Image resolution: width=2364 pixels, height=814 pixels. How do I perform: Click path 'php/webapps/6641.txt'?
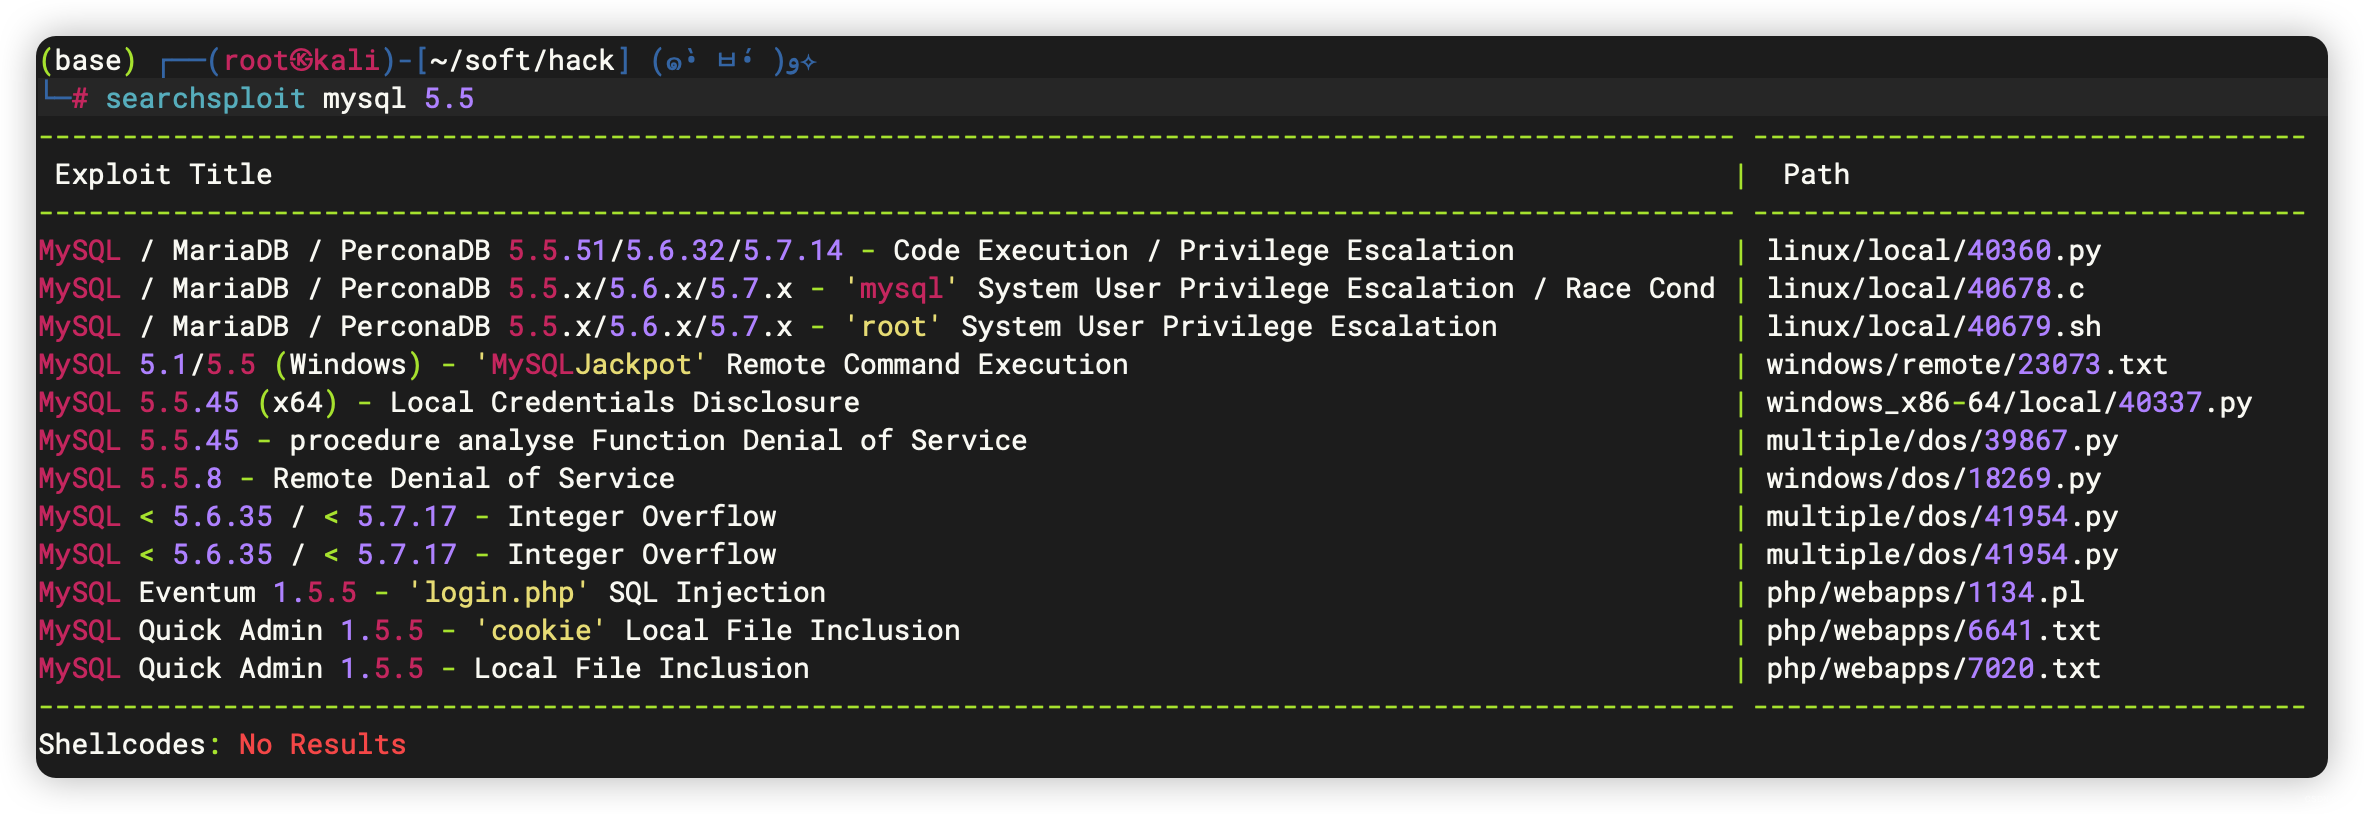click(1933, 630)
